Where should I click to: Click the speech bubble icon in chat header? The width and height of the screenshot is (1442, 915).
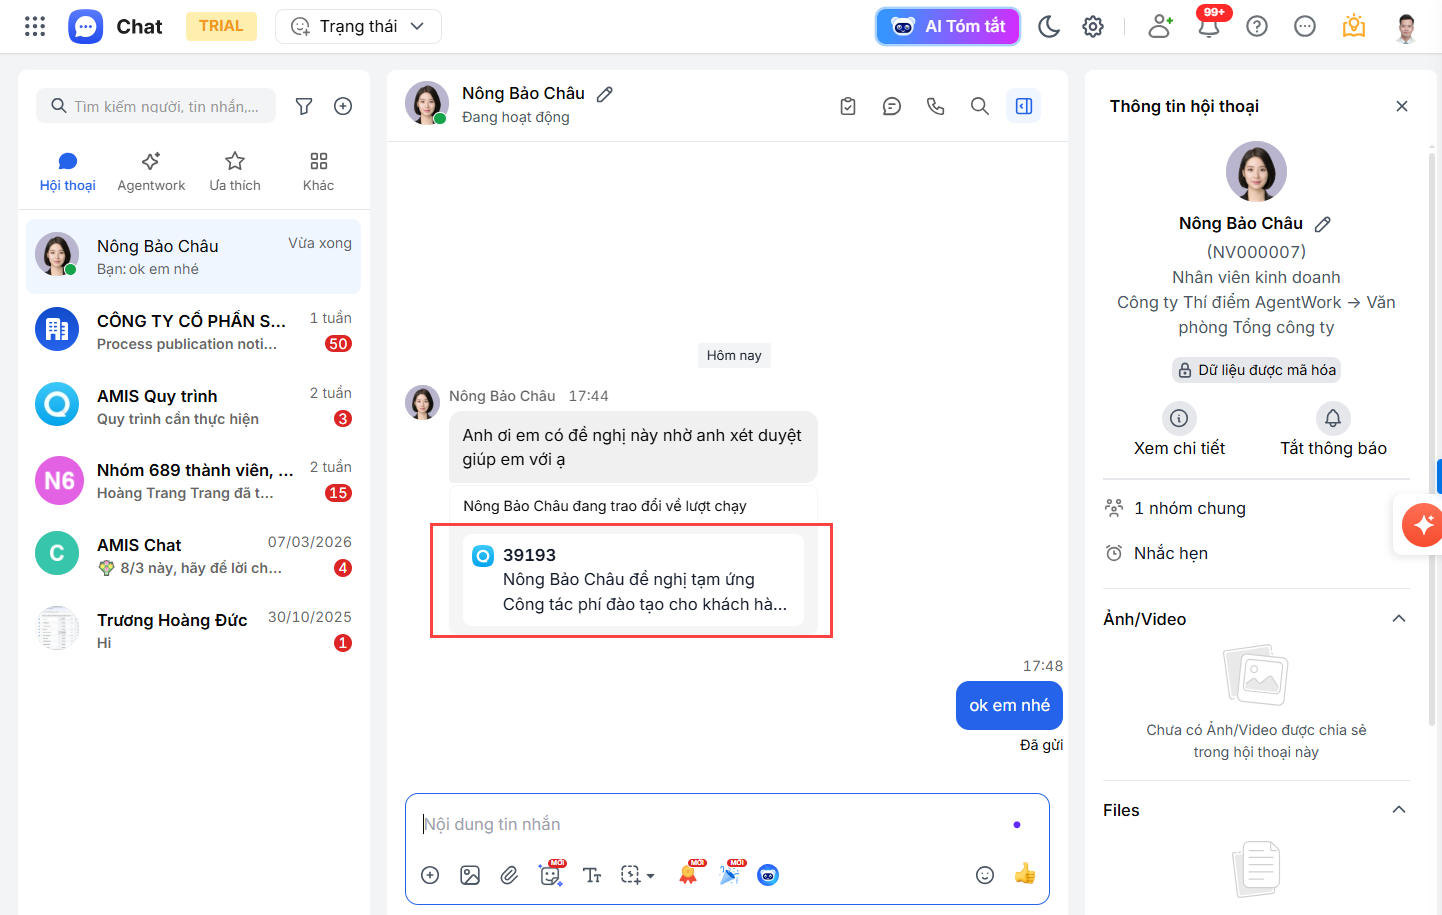892,106
